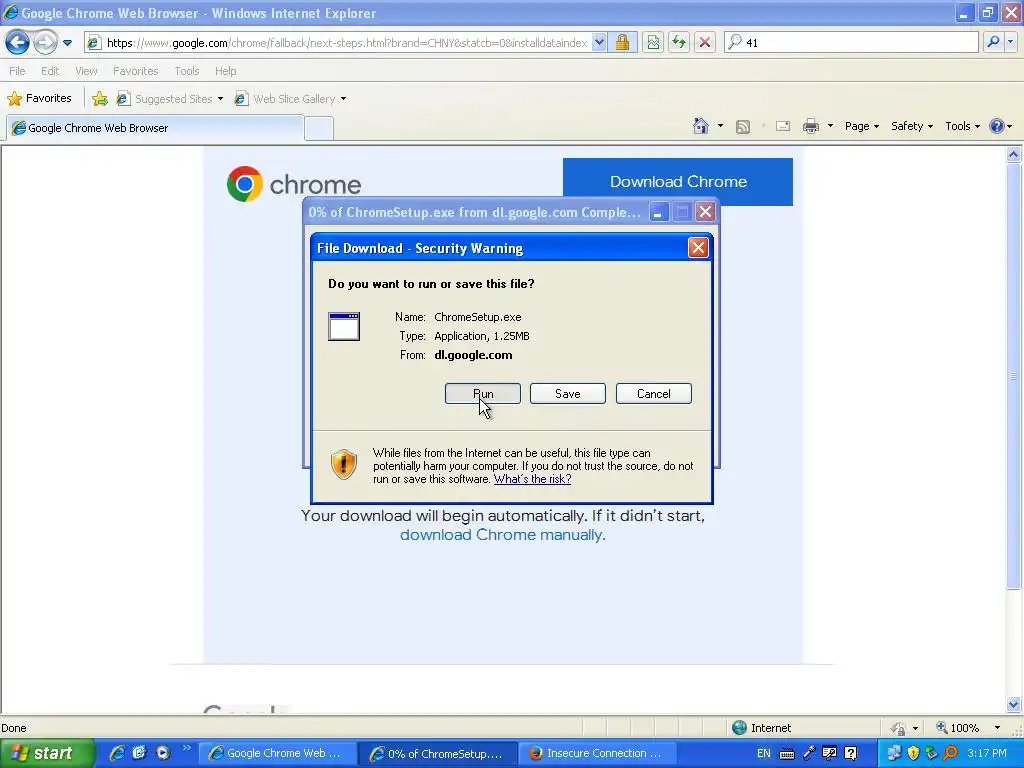Open the Favorites star button panel
Viewport: 1024px width, 768px height.
39,99
